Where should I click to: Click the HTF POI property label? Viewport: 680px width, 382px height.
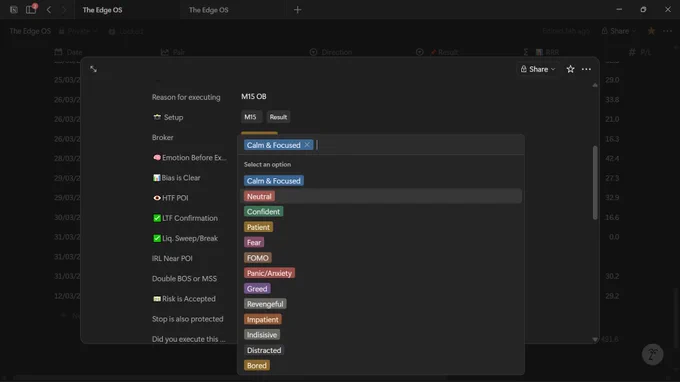(x=170, y=198)
